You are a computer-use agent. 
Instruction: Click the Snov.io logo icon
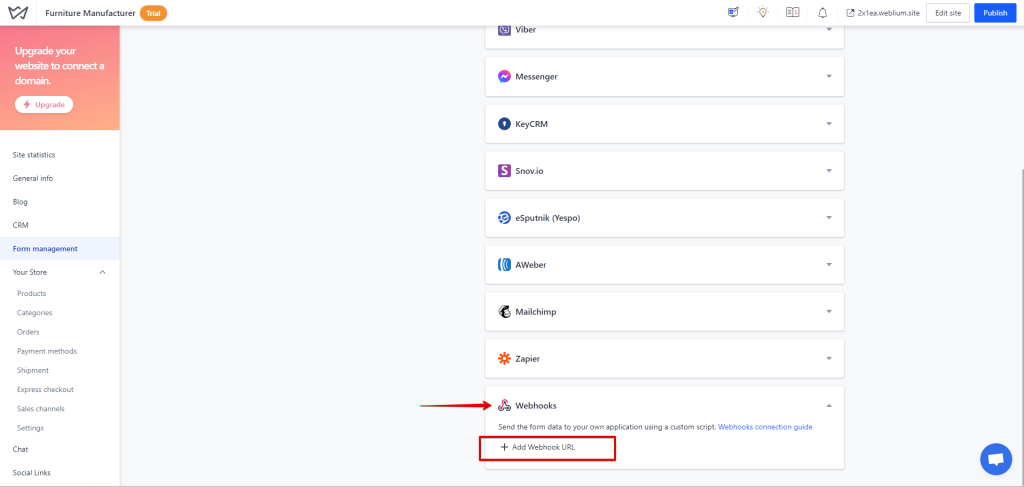click(505, 170)
